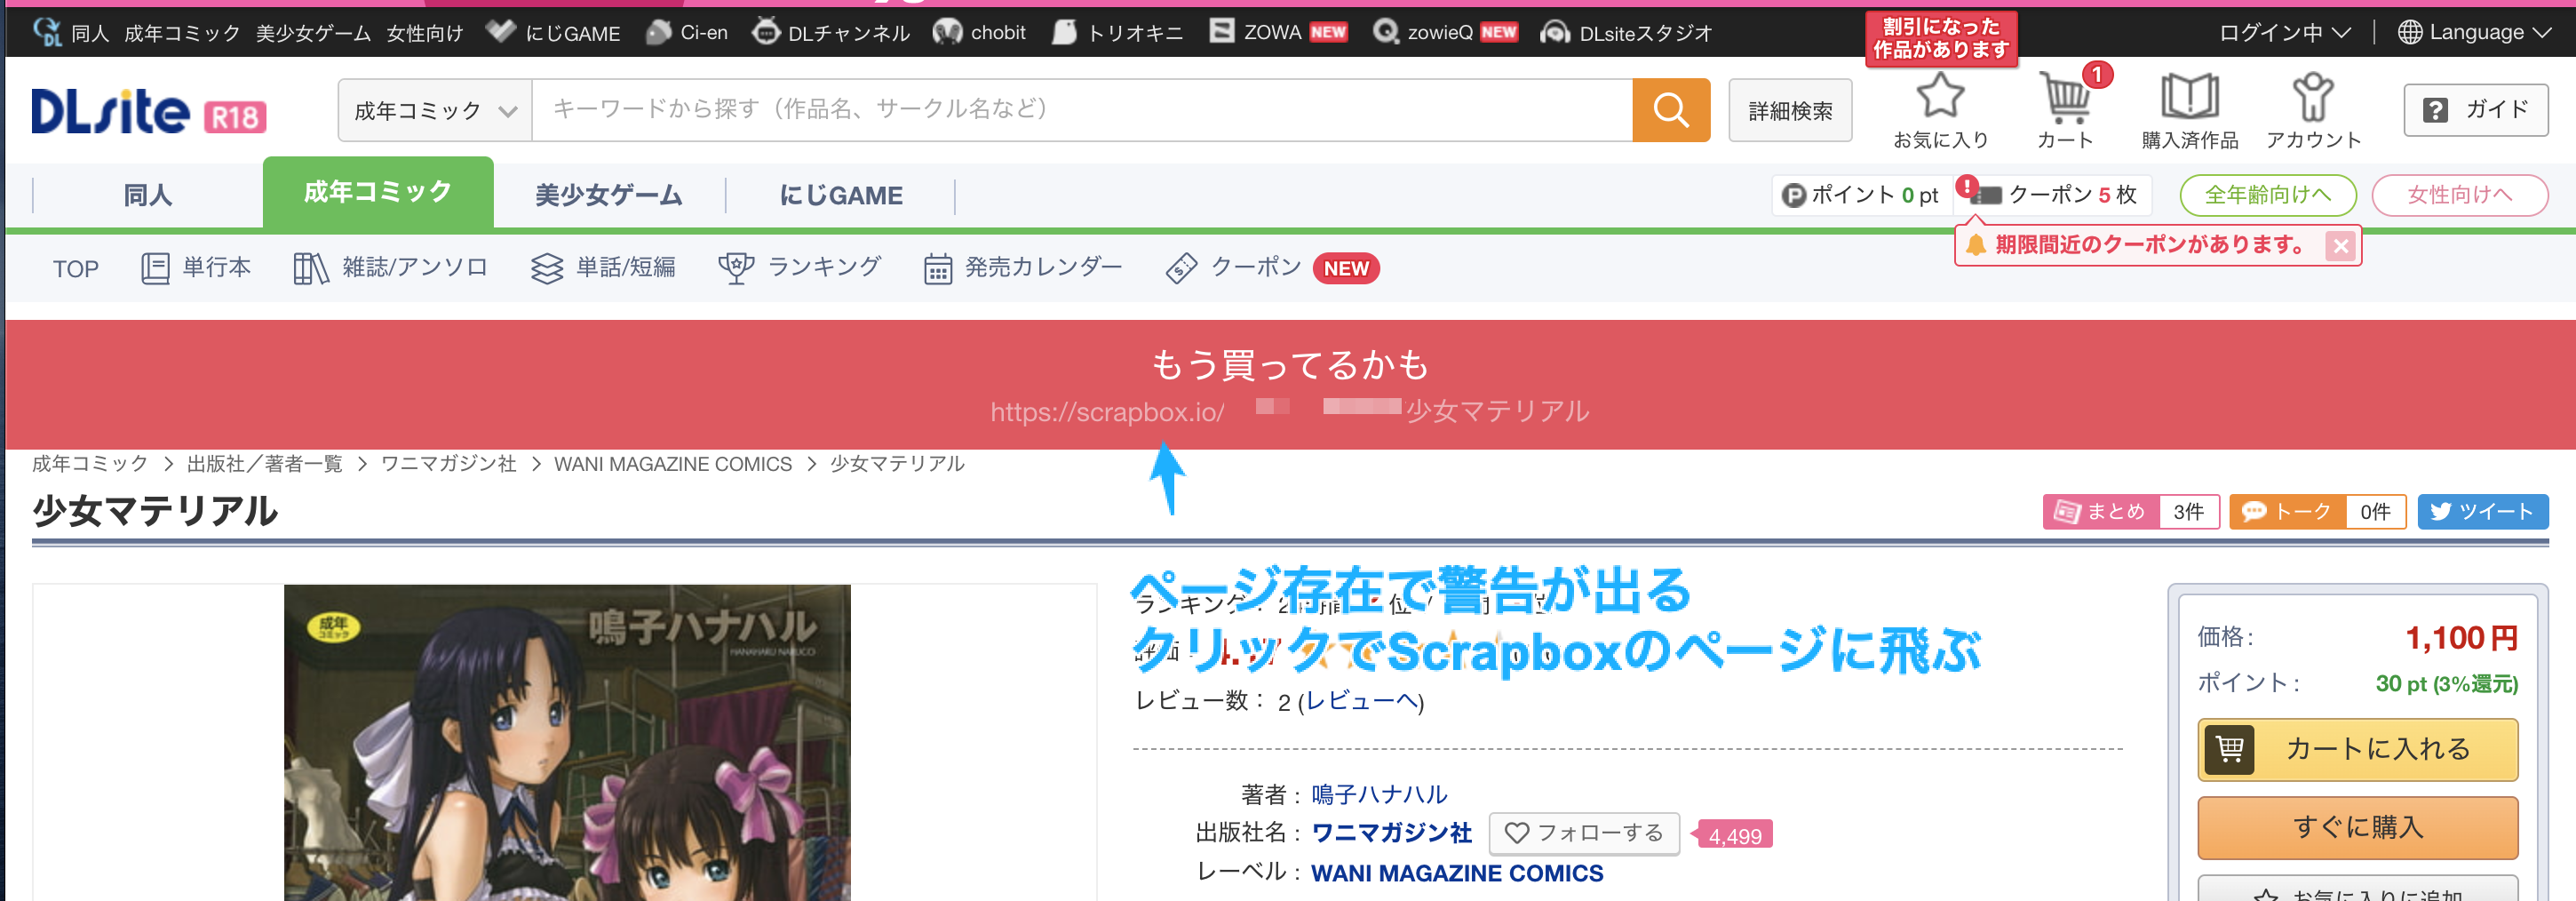2576x901 pixels.
Task: Click the トリオキニ top bar link
Action: point(1118,33)
